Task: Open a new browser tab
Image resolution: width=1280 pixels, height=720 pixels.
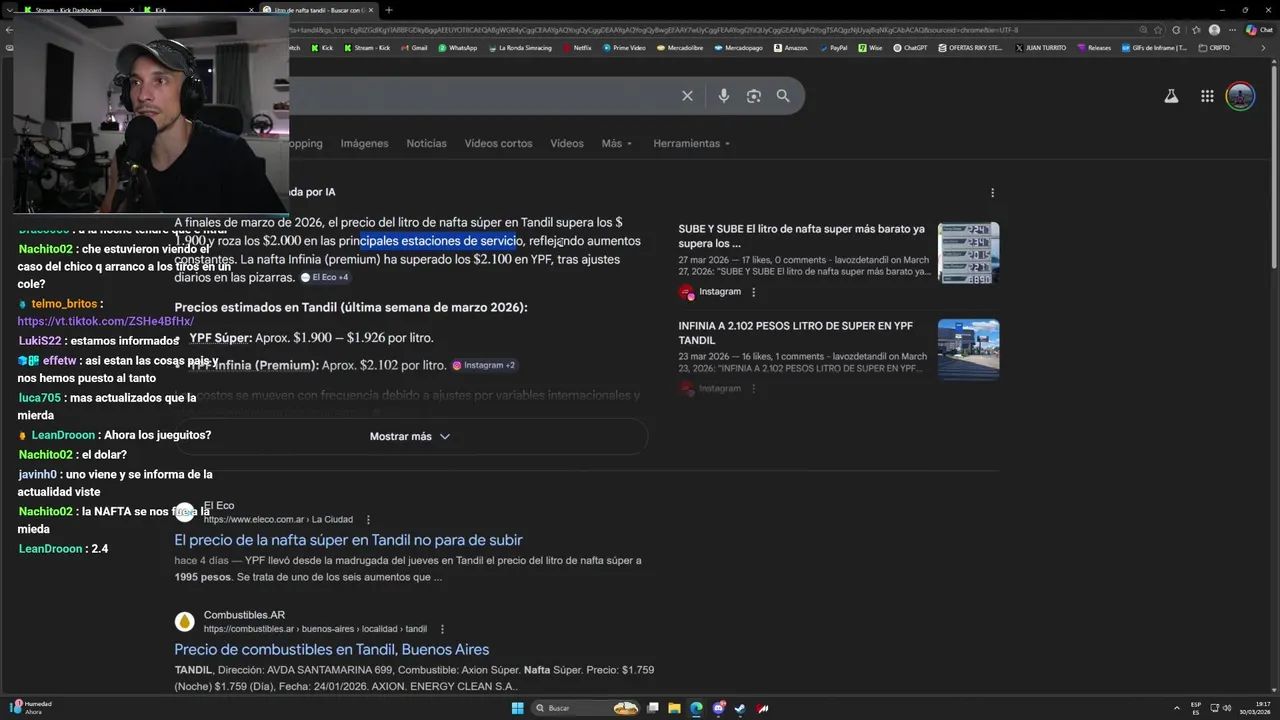Action: (x=389, y=10)
